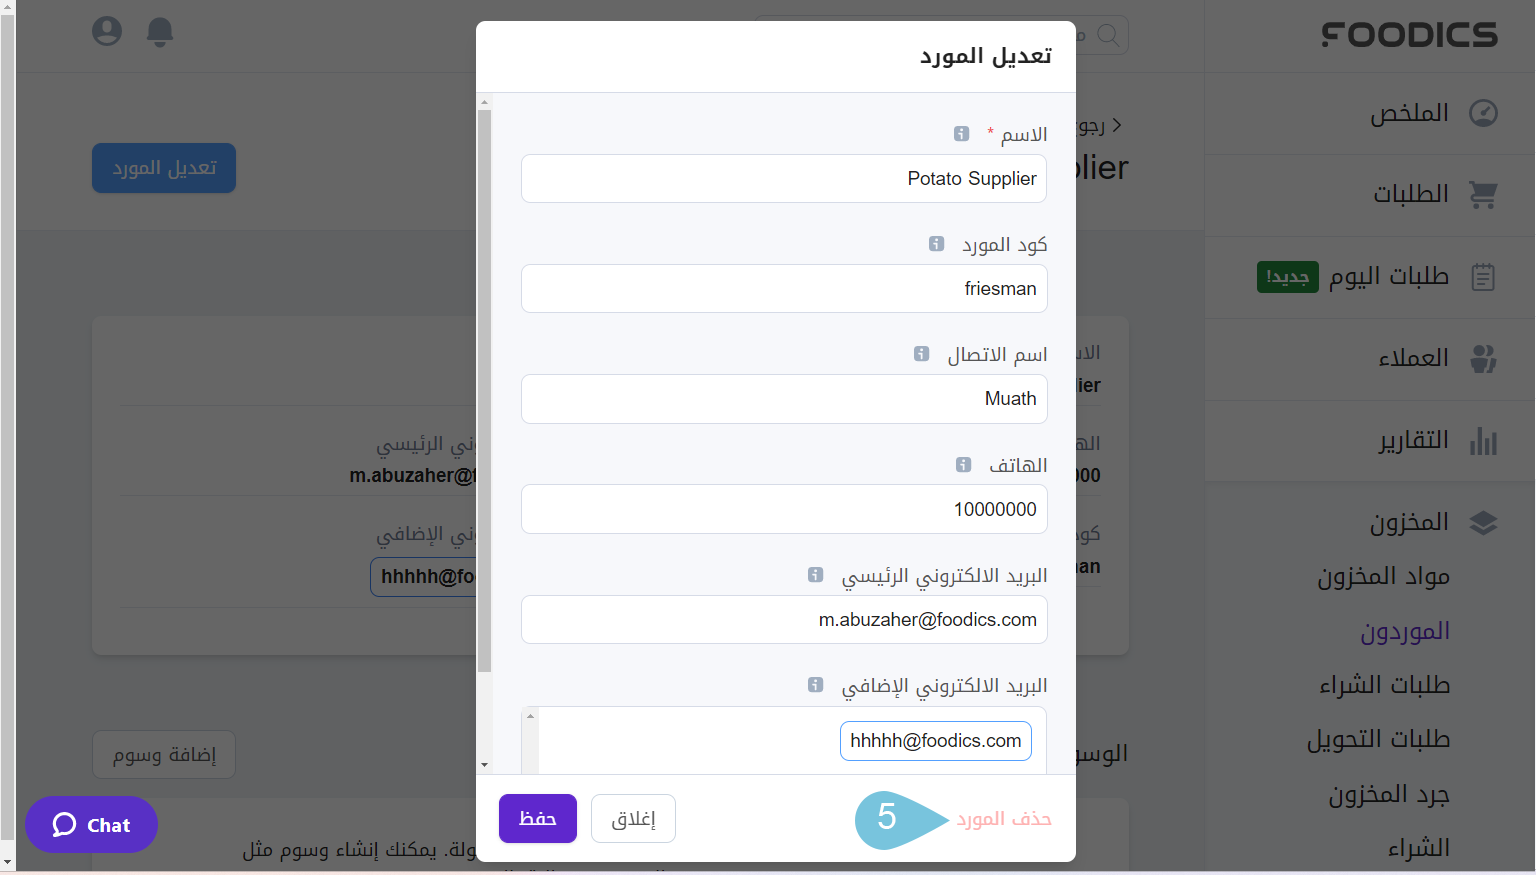This screenshot has width=1536, height=875.
Task: Close the dialog with إغلاق button
Action: [x=633, y=819]
